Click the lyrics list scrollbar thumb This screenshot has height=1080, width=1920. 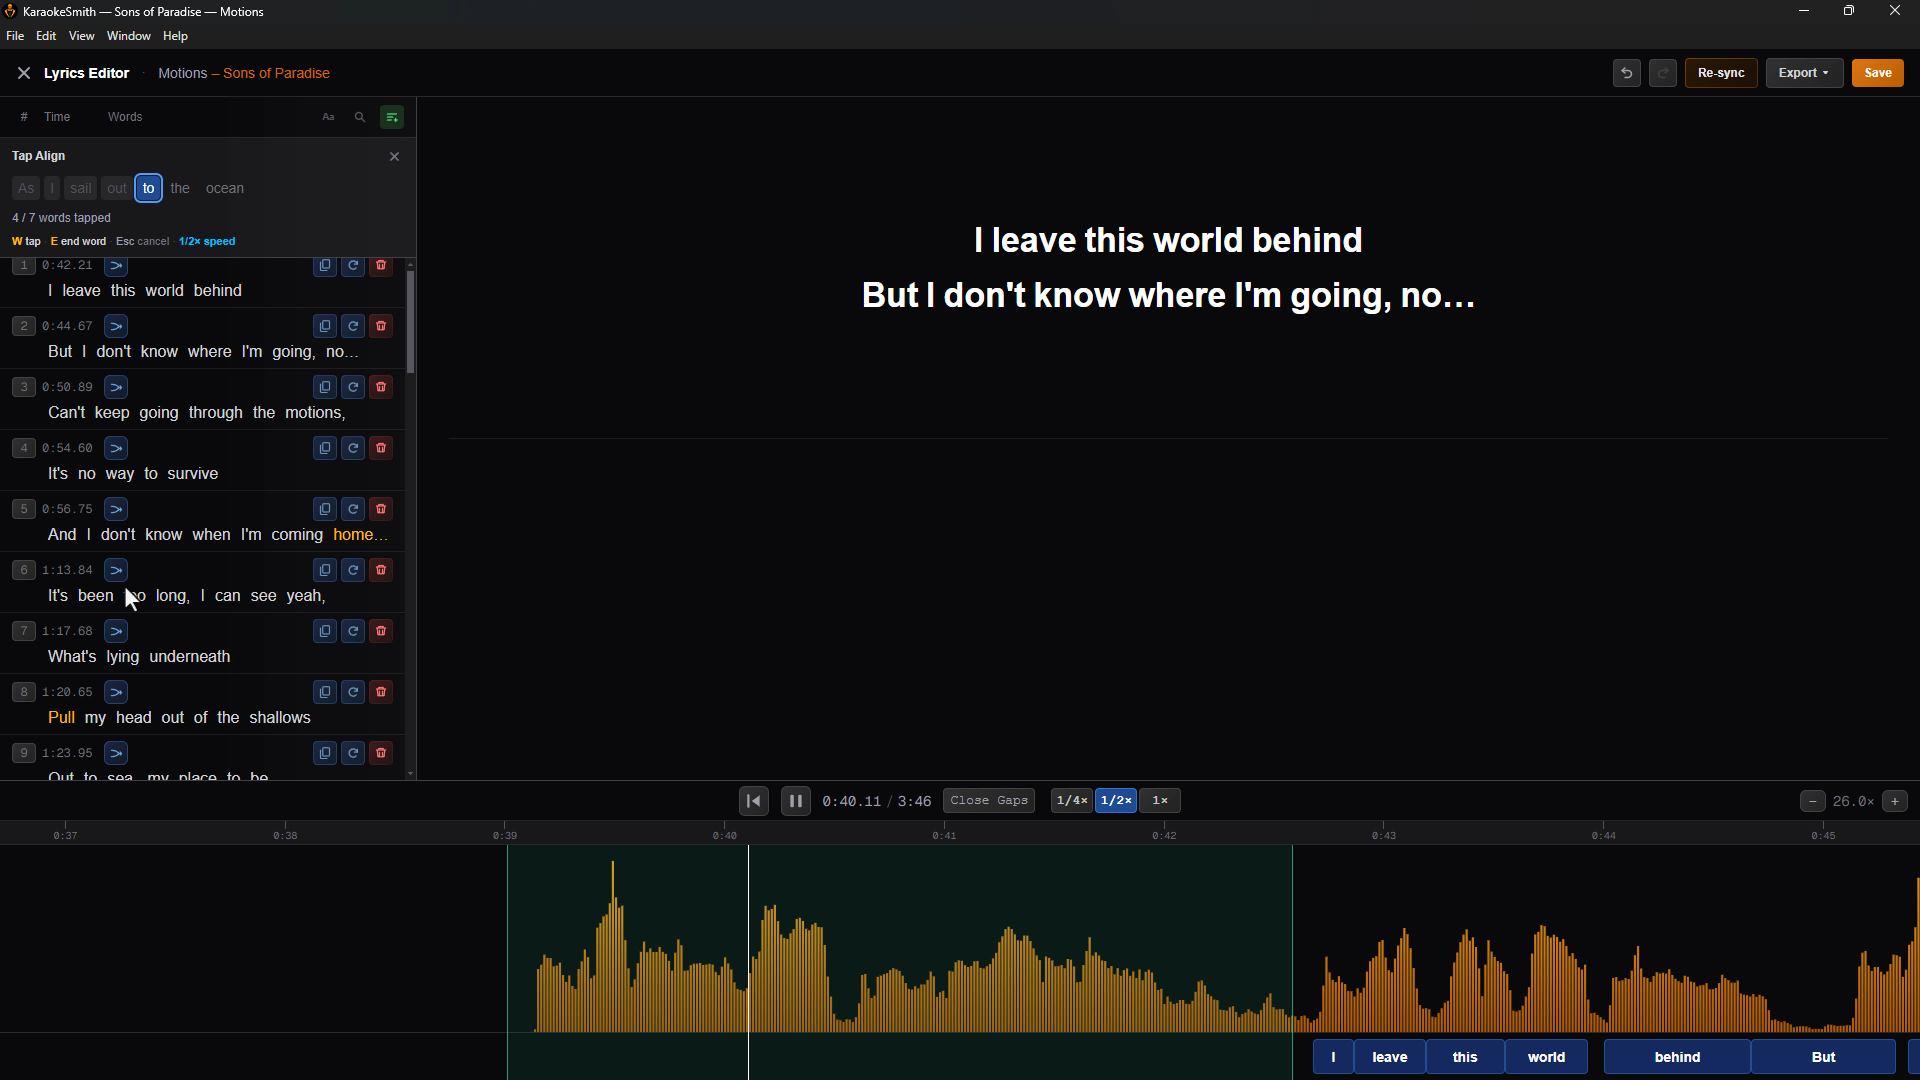point(410,322)
